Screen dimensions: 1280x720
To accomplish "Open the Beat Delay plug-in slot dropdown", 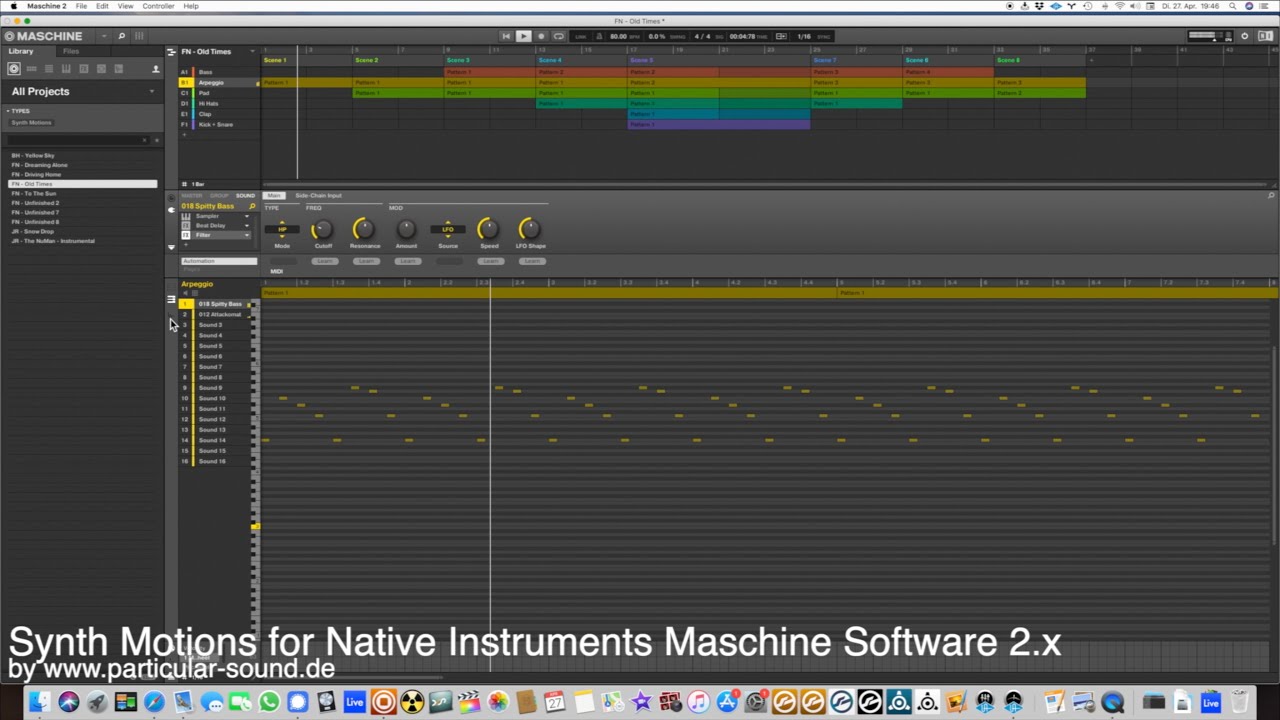I will (x=247, y=225).
